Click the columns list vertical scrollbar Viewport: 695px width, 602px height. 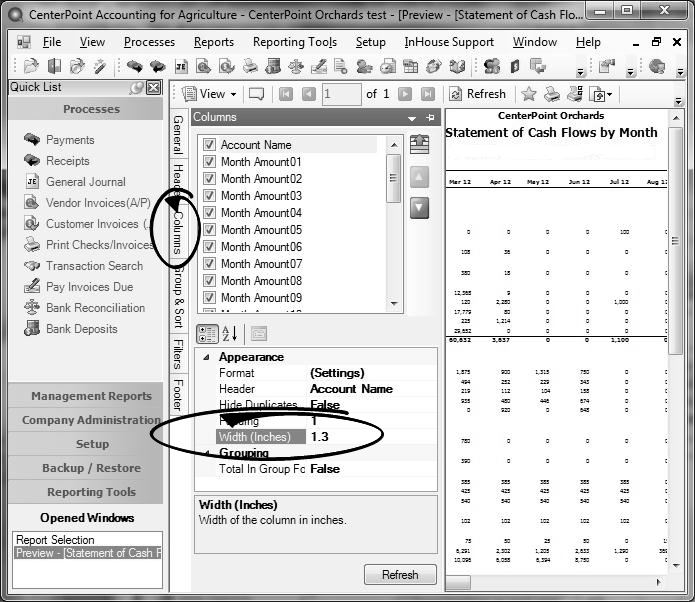pyautogui.click(x=394, y=230)
